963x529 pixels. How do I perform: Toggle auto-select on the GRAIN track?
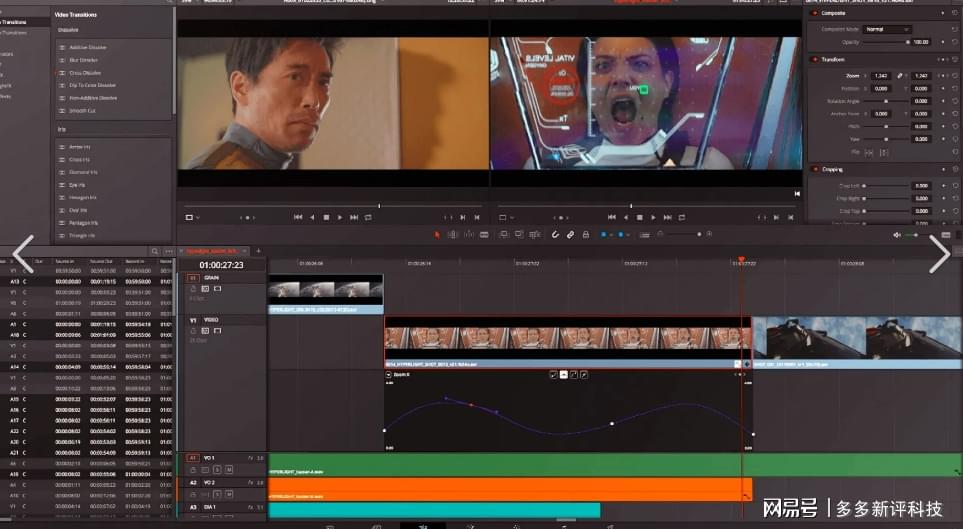click(x=205, y=289)
